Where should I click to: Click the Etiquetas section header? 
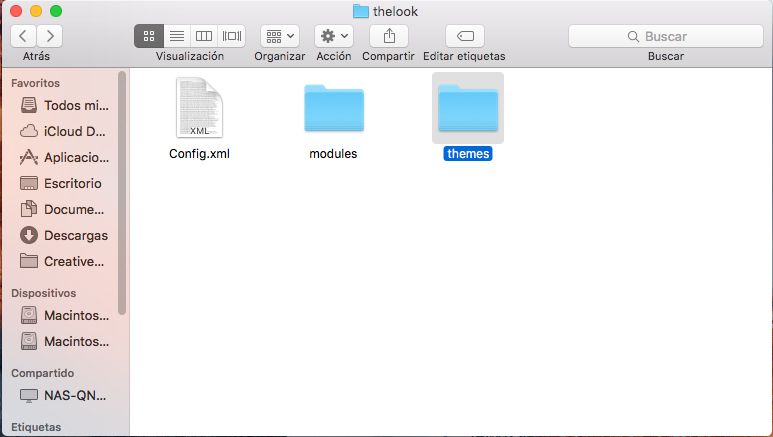tap(36, 427)
